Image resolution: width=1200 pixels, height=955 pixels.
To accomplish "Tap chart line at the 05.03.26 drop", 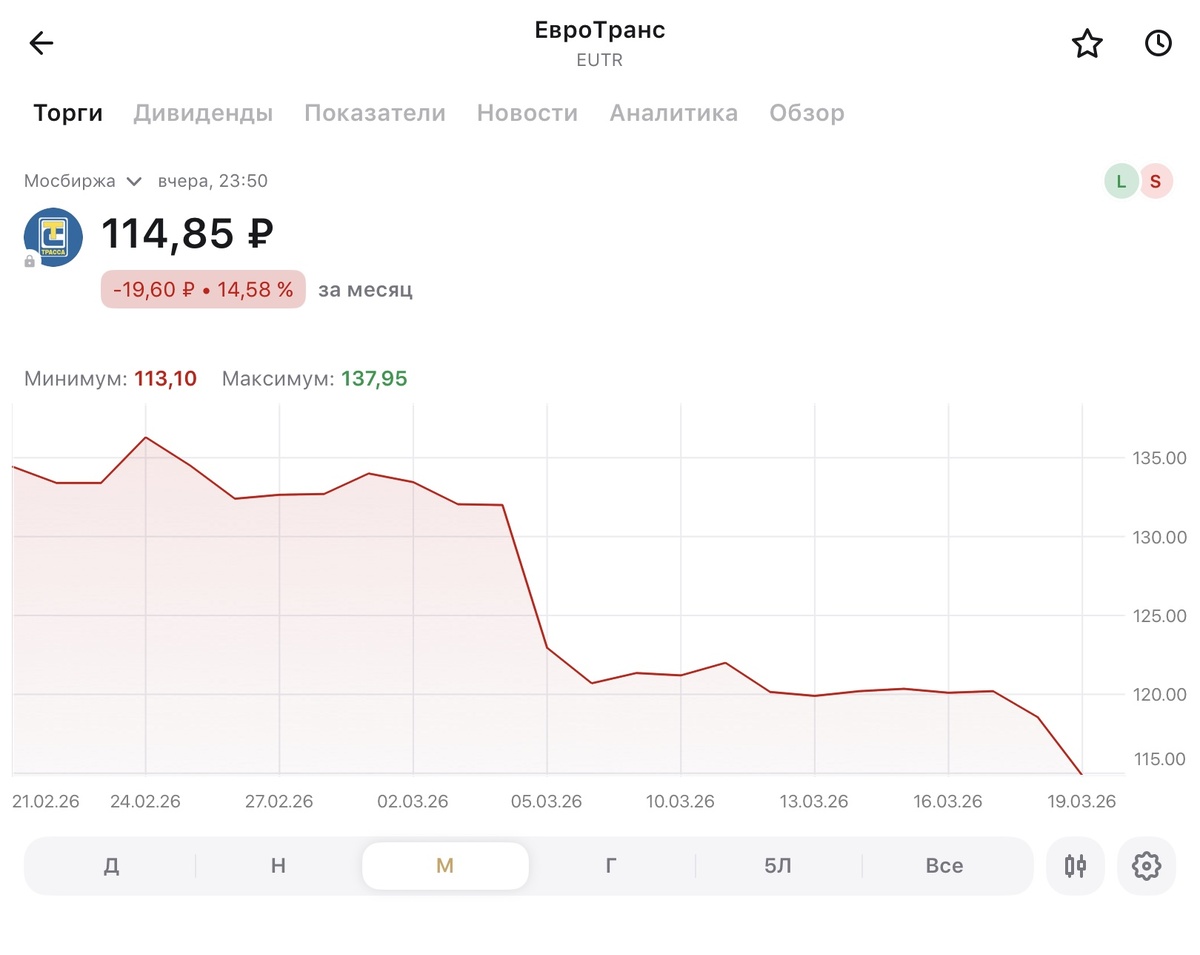I will (547, 647).
